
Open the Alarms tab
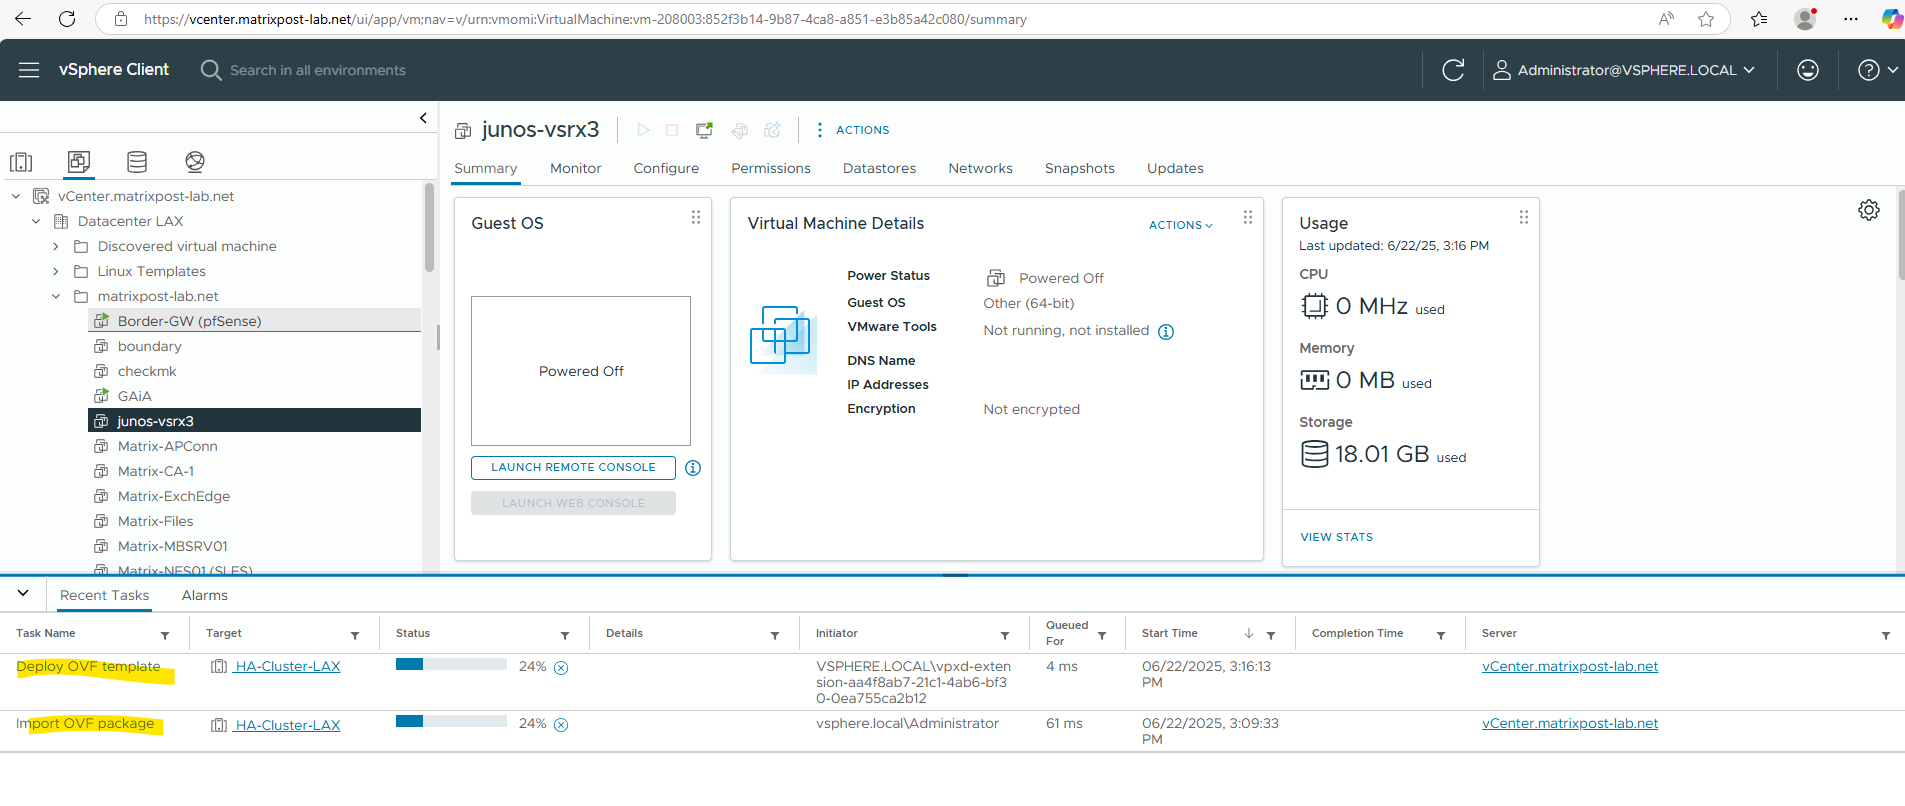205,595
